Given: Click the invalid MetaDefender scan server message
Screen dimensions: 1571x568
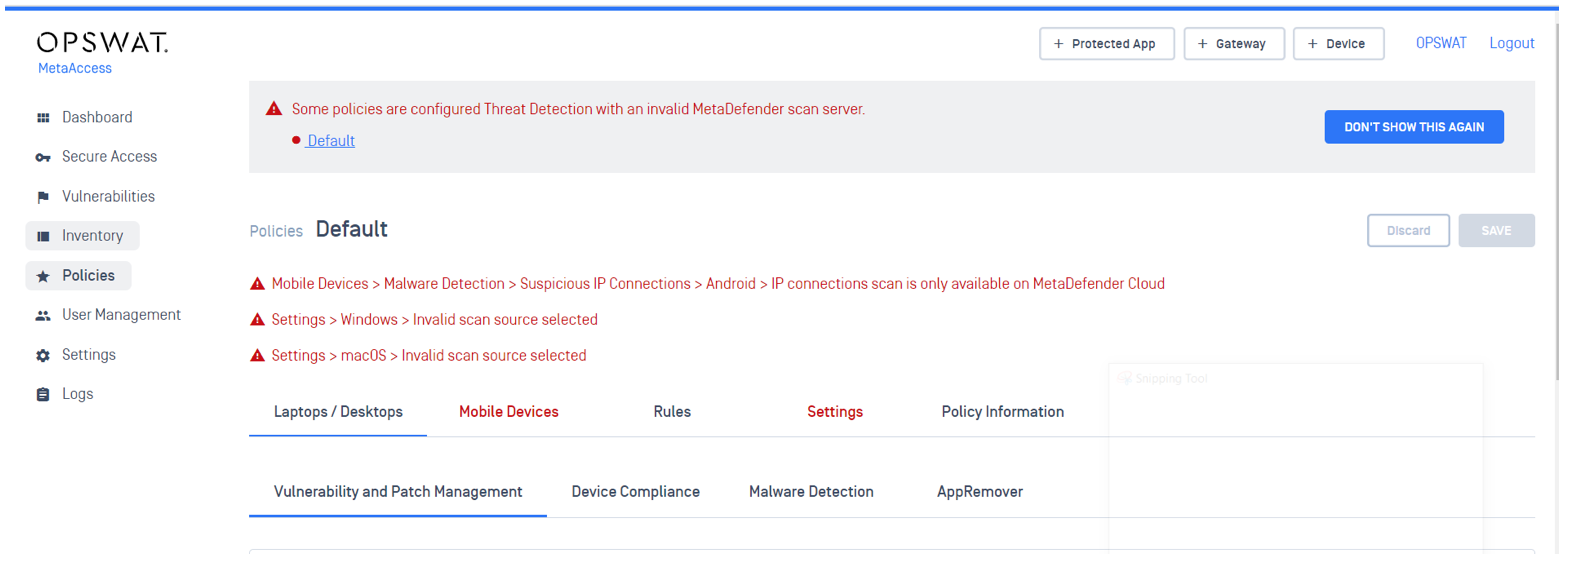Looking at the screenshot, I should [x=578, y=109].
